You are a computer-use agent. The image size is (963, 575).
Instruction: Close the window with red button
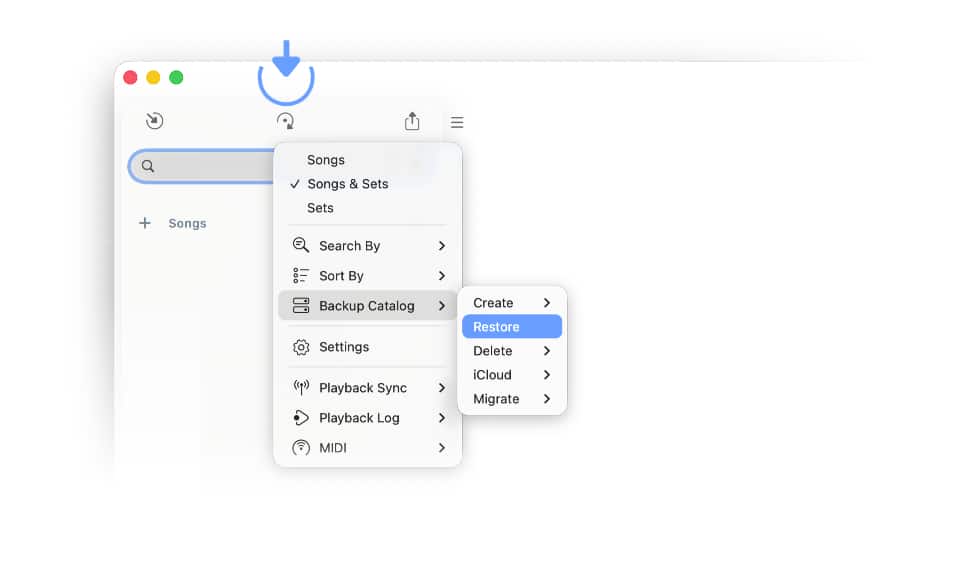[x=130, y=77]
